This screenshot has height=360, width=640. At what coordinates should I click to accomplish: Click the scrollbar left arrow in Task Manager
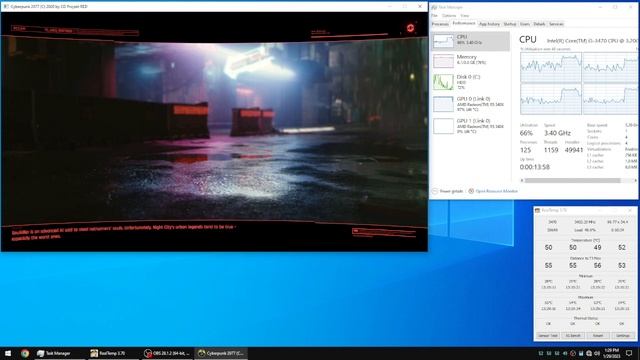coord(522,180)
